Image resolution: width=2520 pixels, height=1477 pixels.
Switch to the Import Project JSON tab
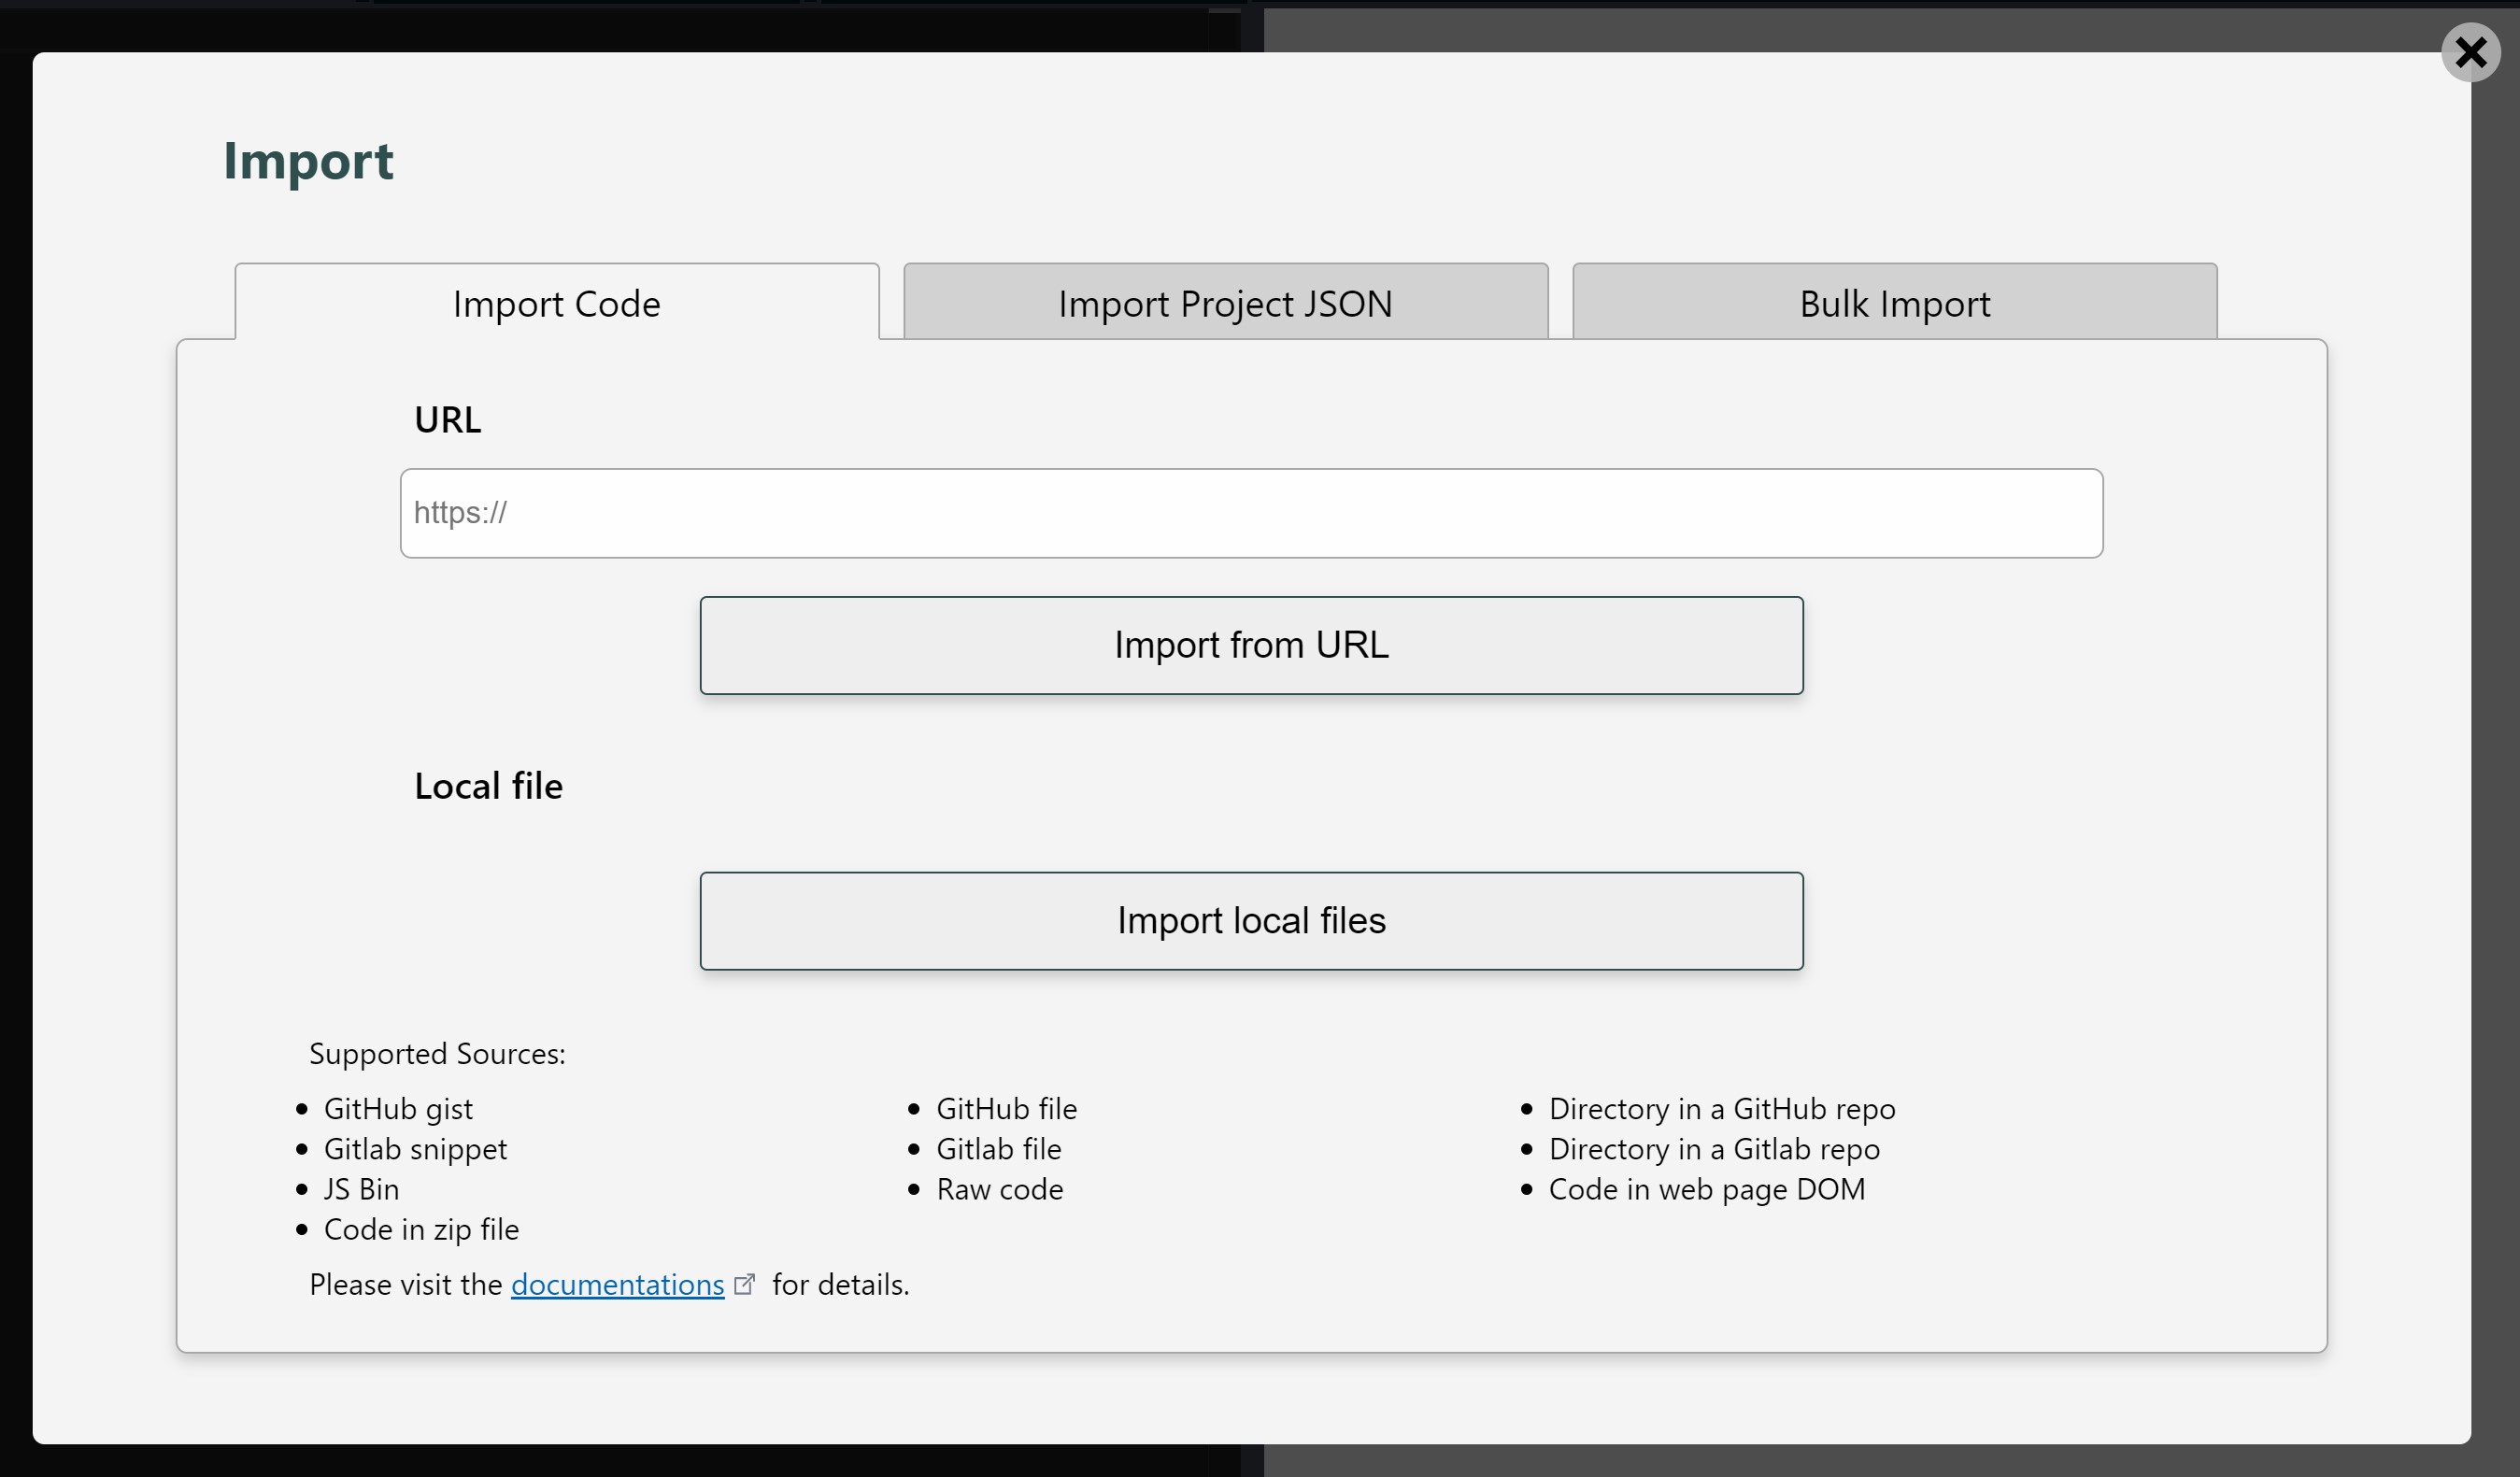tap(1224, 303)
